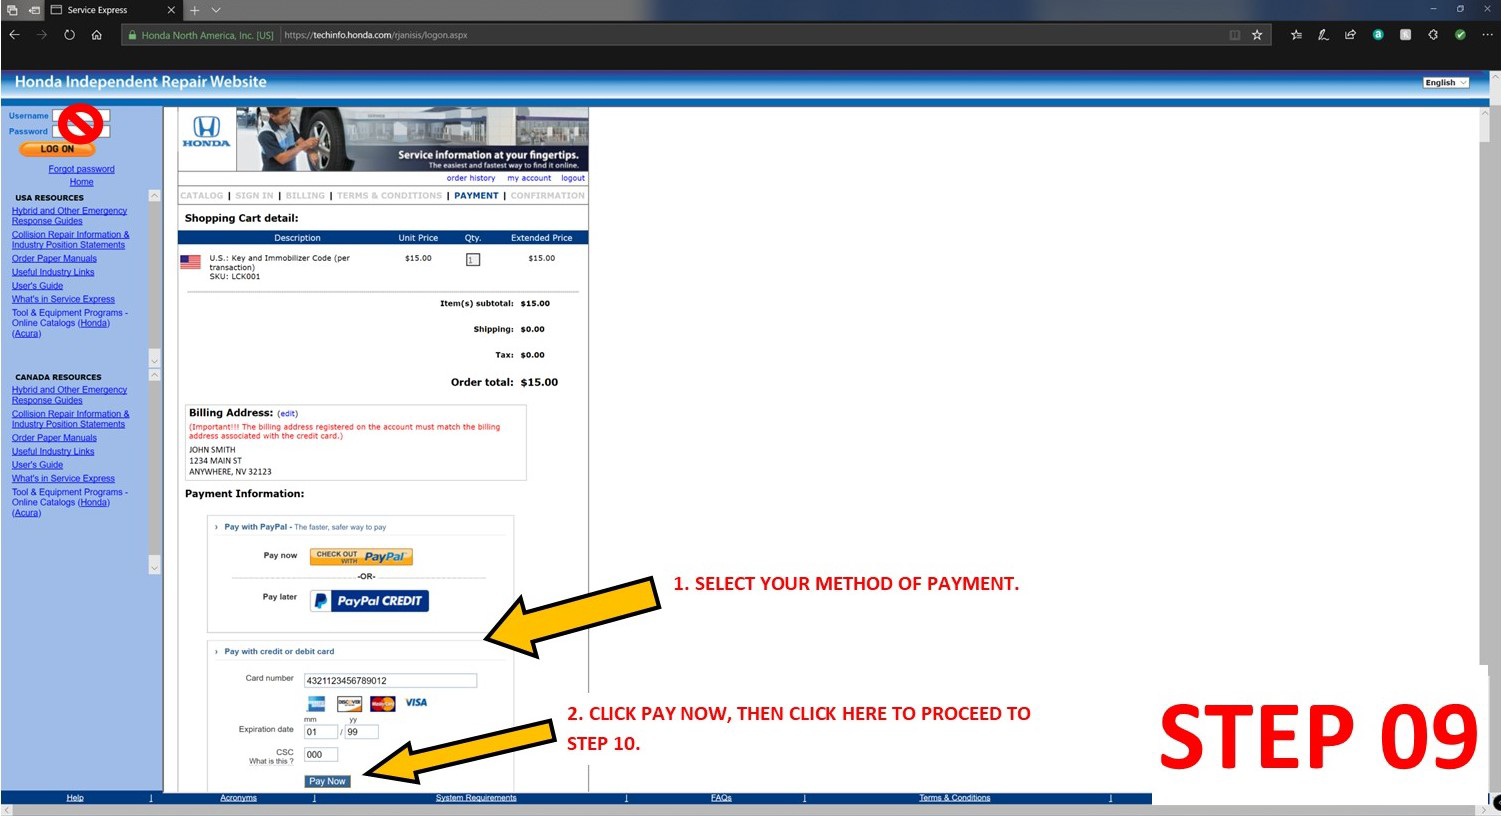Click down arrow of USA Resources scrollbar
Screen dimensions: 1501x816
154,359
